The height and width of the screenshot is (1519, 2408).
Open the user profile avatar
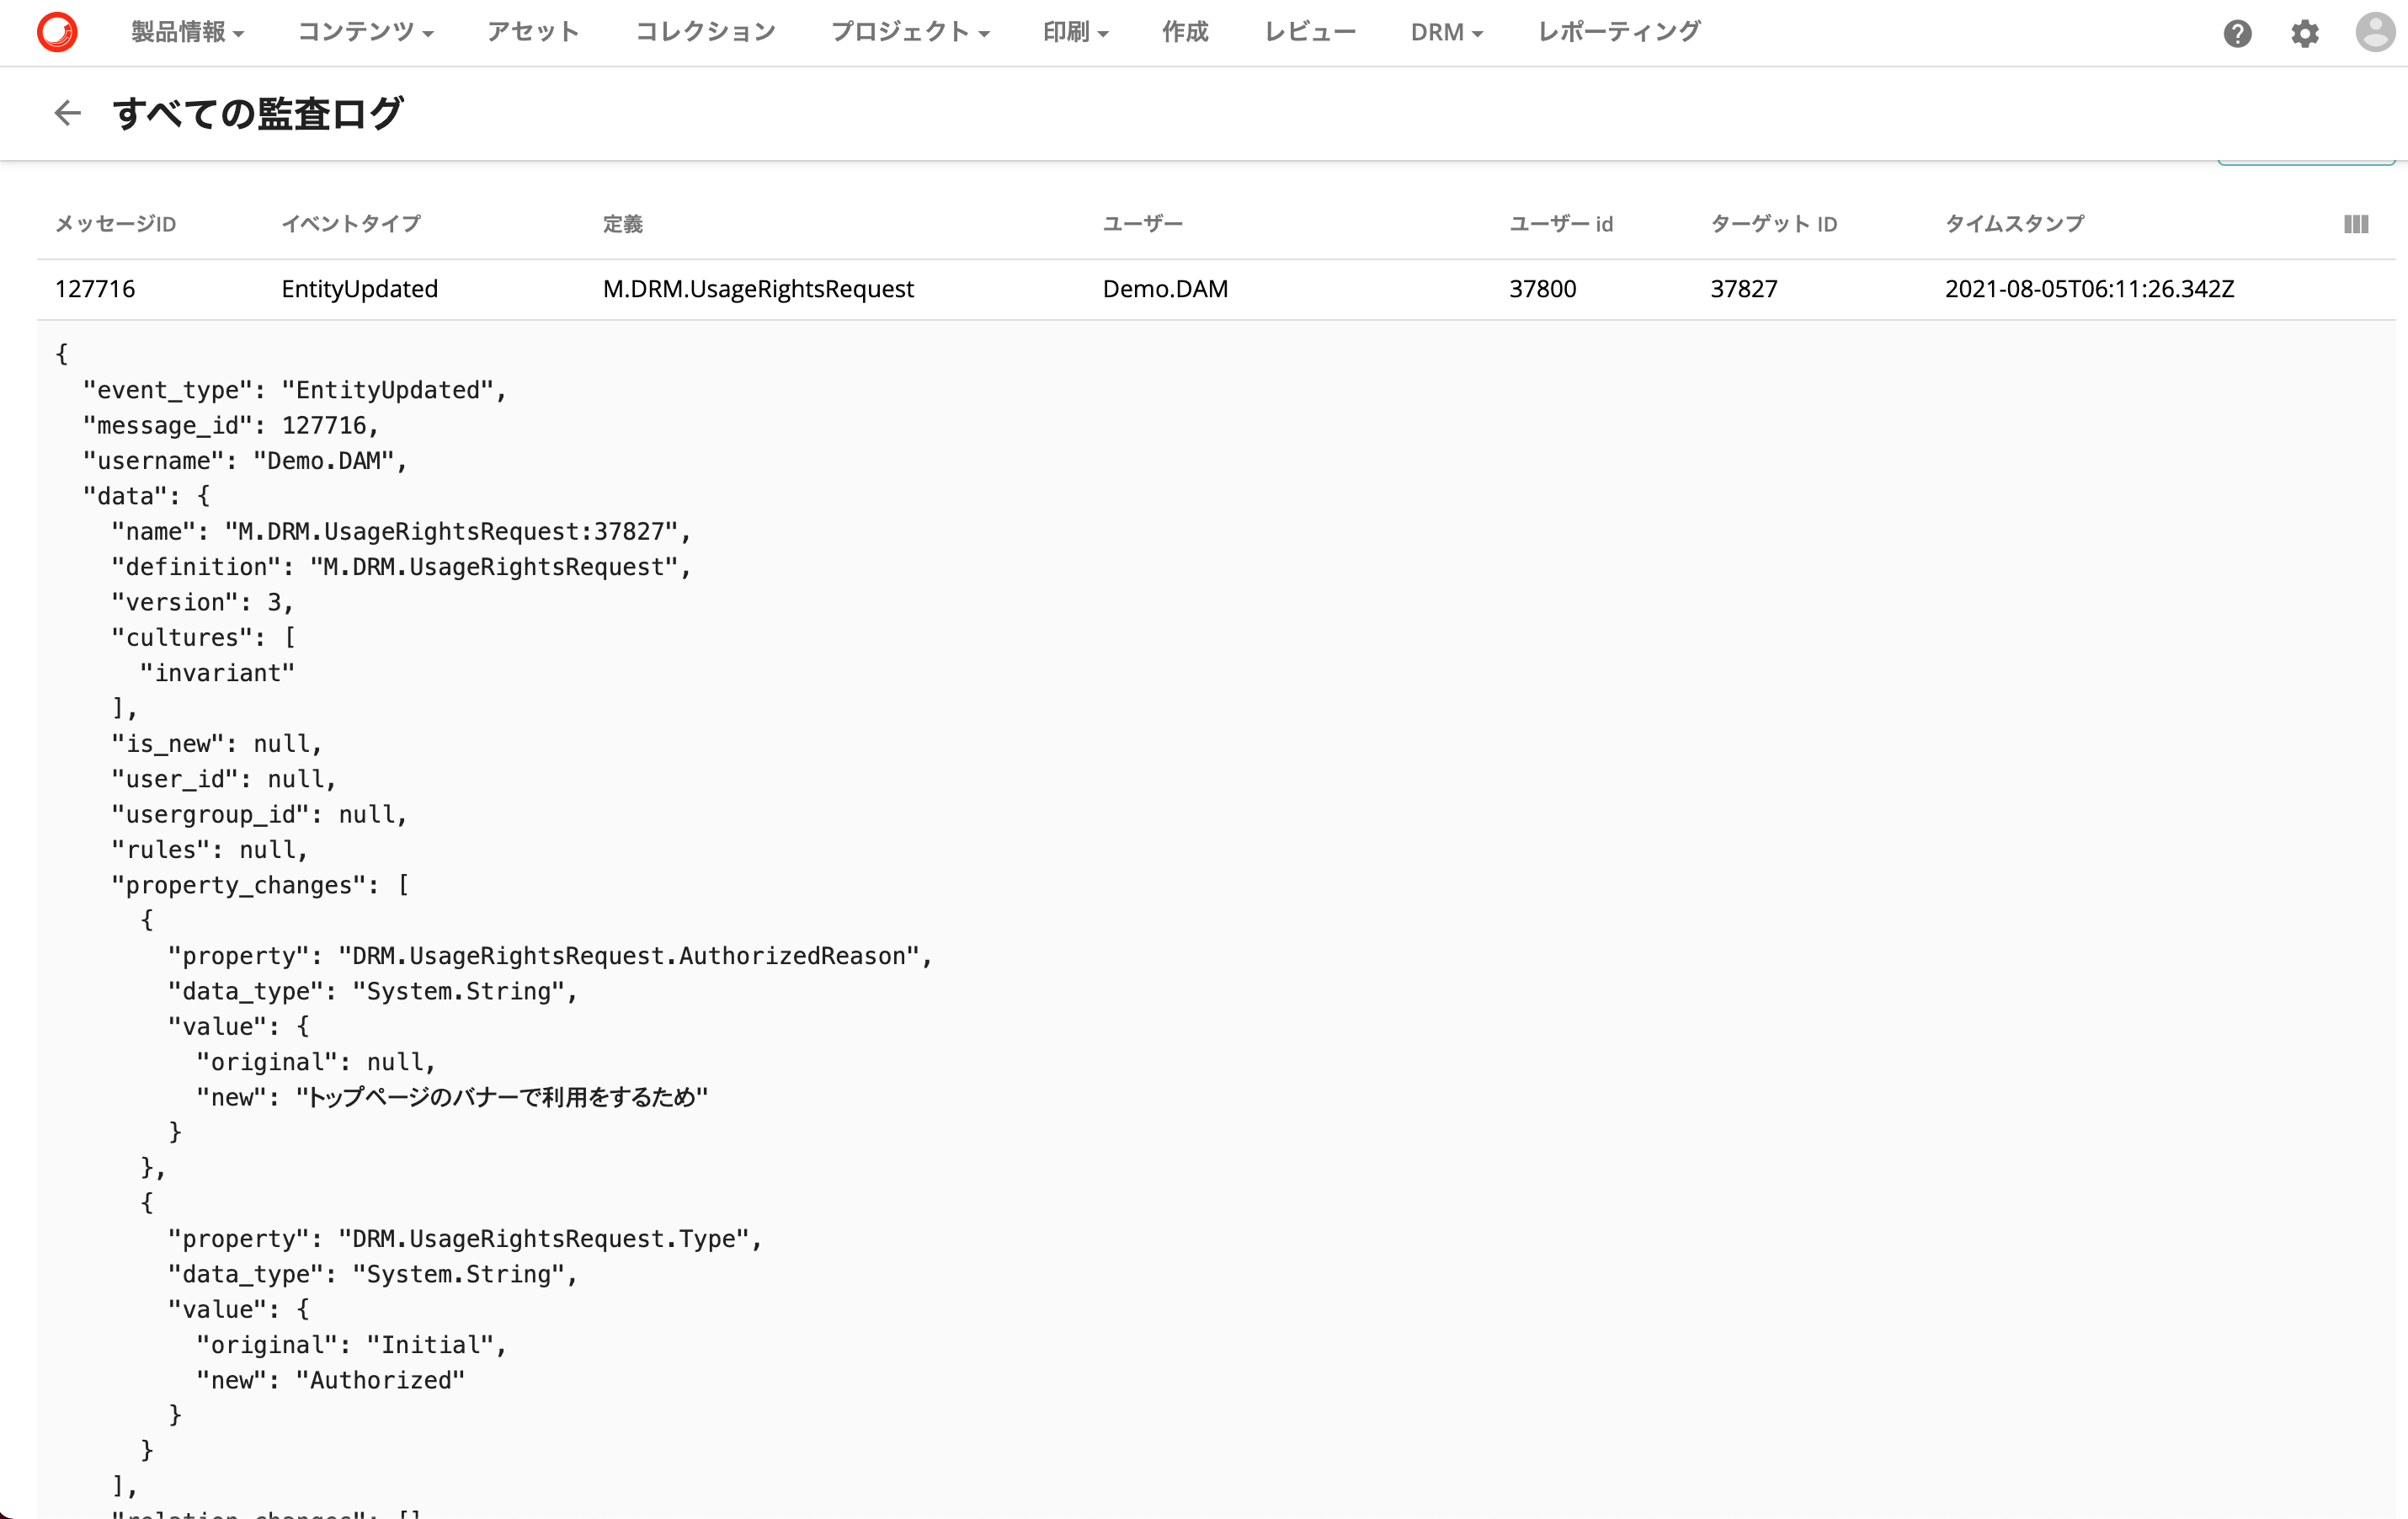tap(2375, 32)
